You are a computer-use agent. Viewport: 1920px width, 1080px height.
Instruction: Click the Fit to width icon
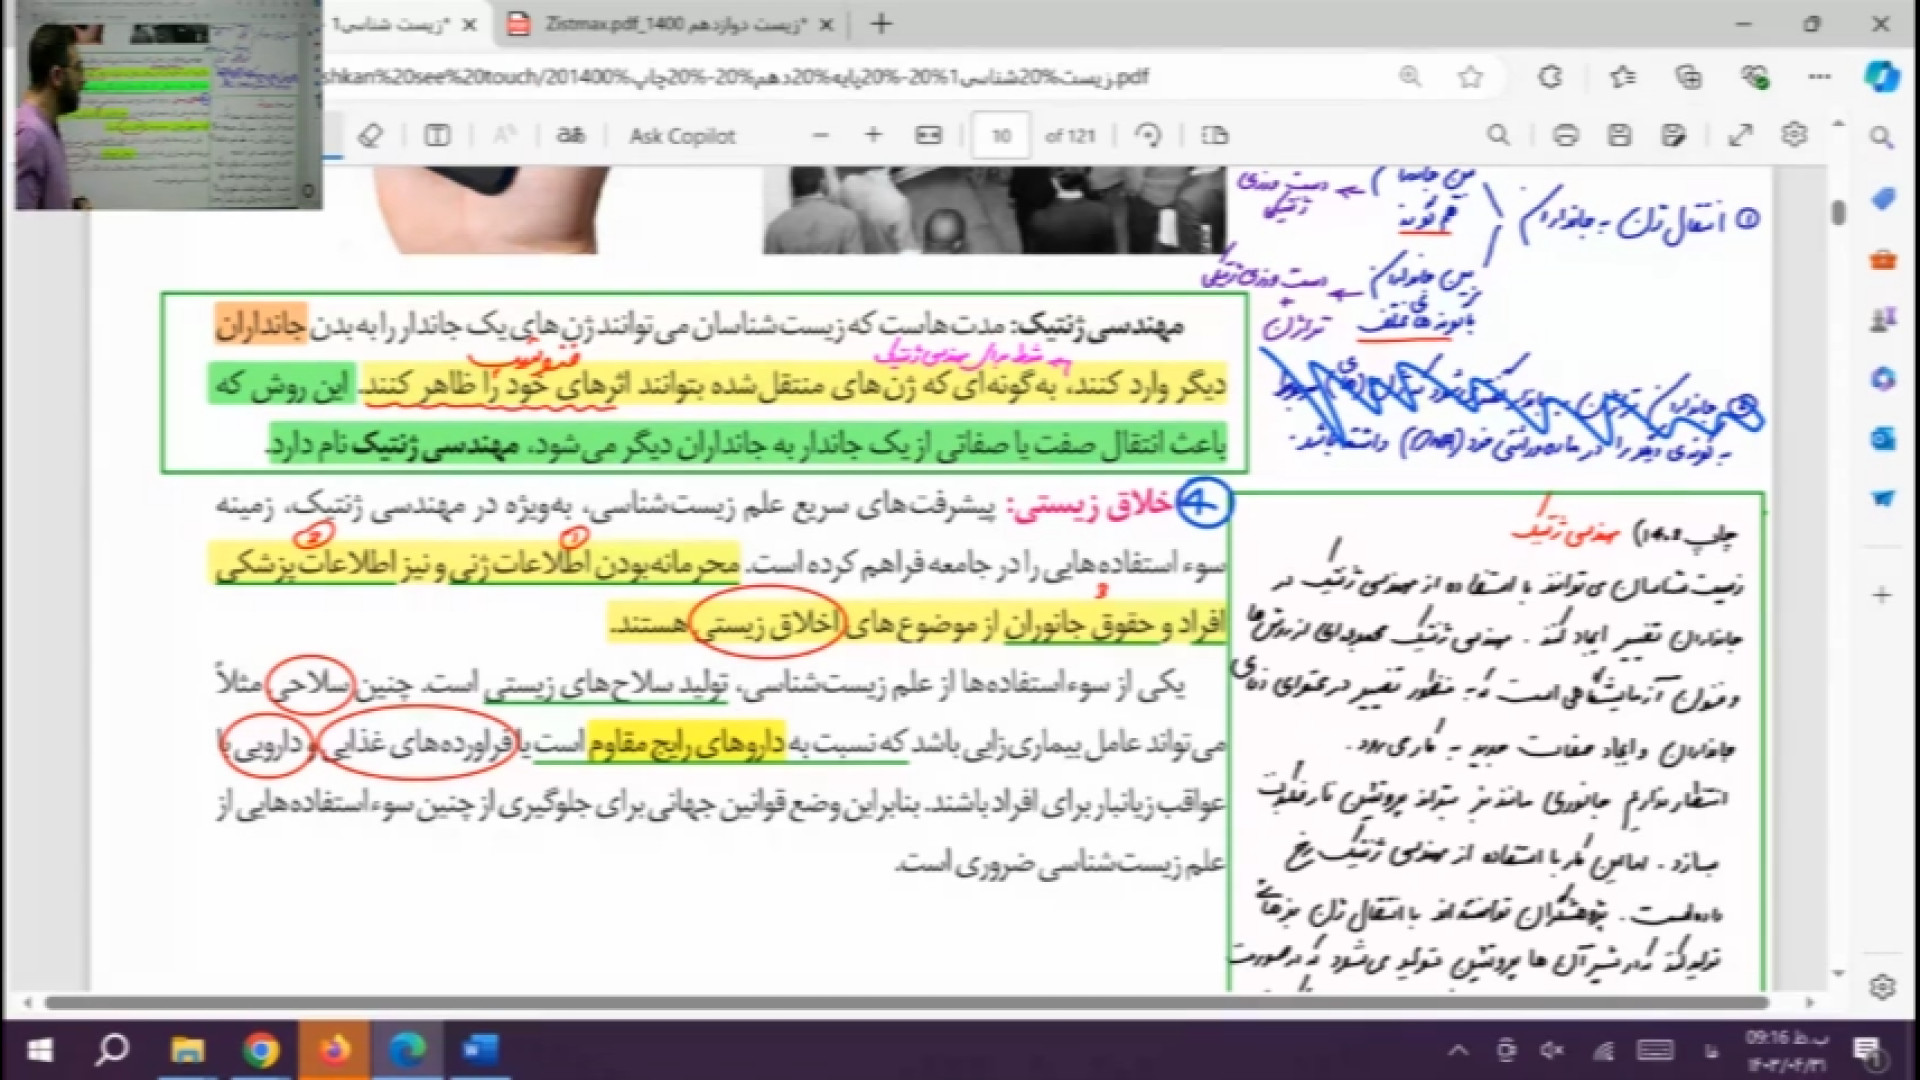pyautogui.click(x=928, y=135)
